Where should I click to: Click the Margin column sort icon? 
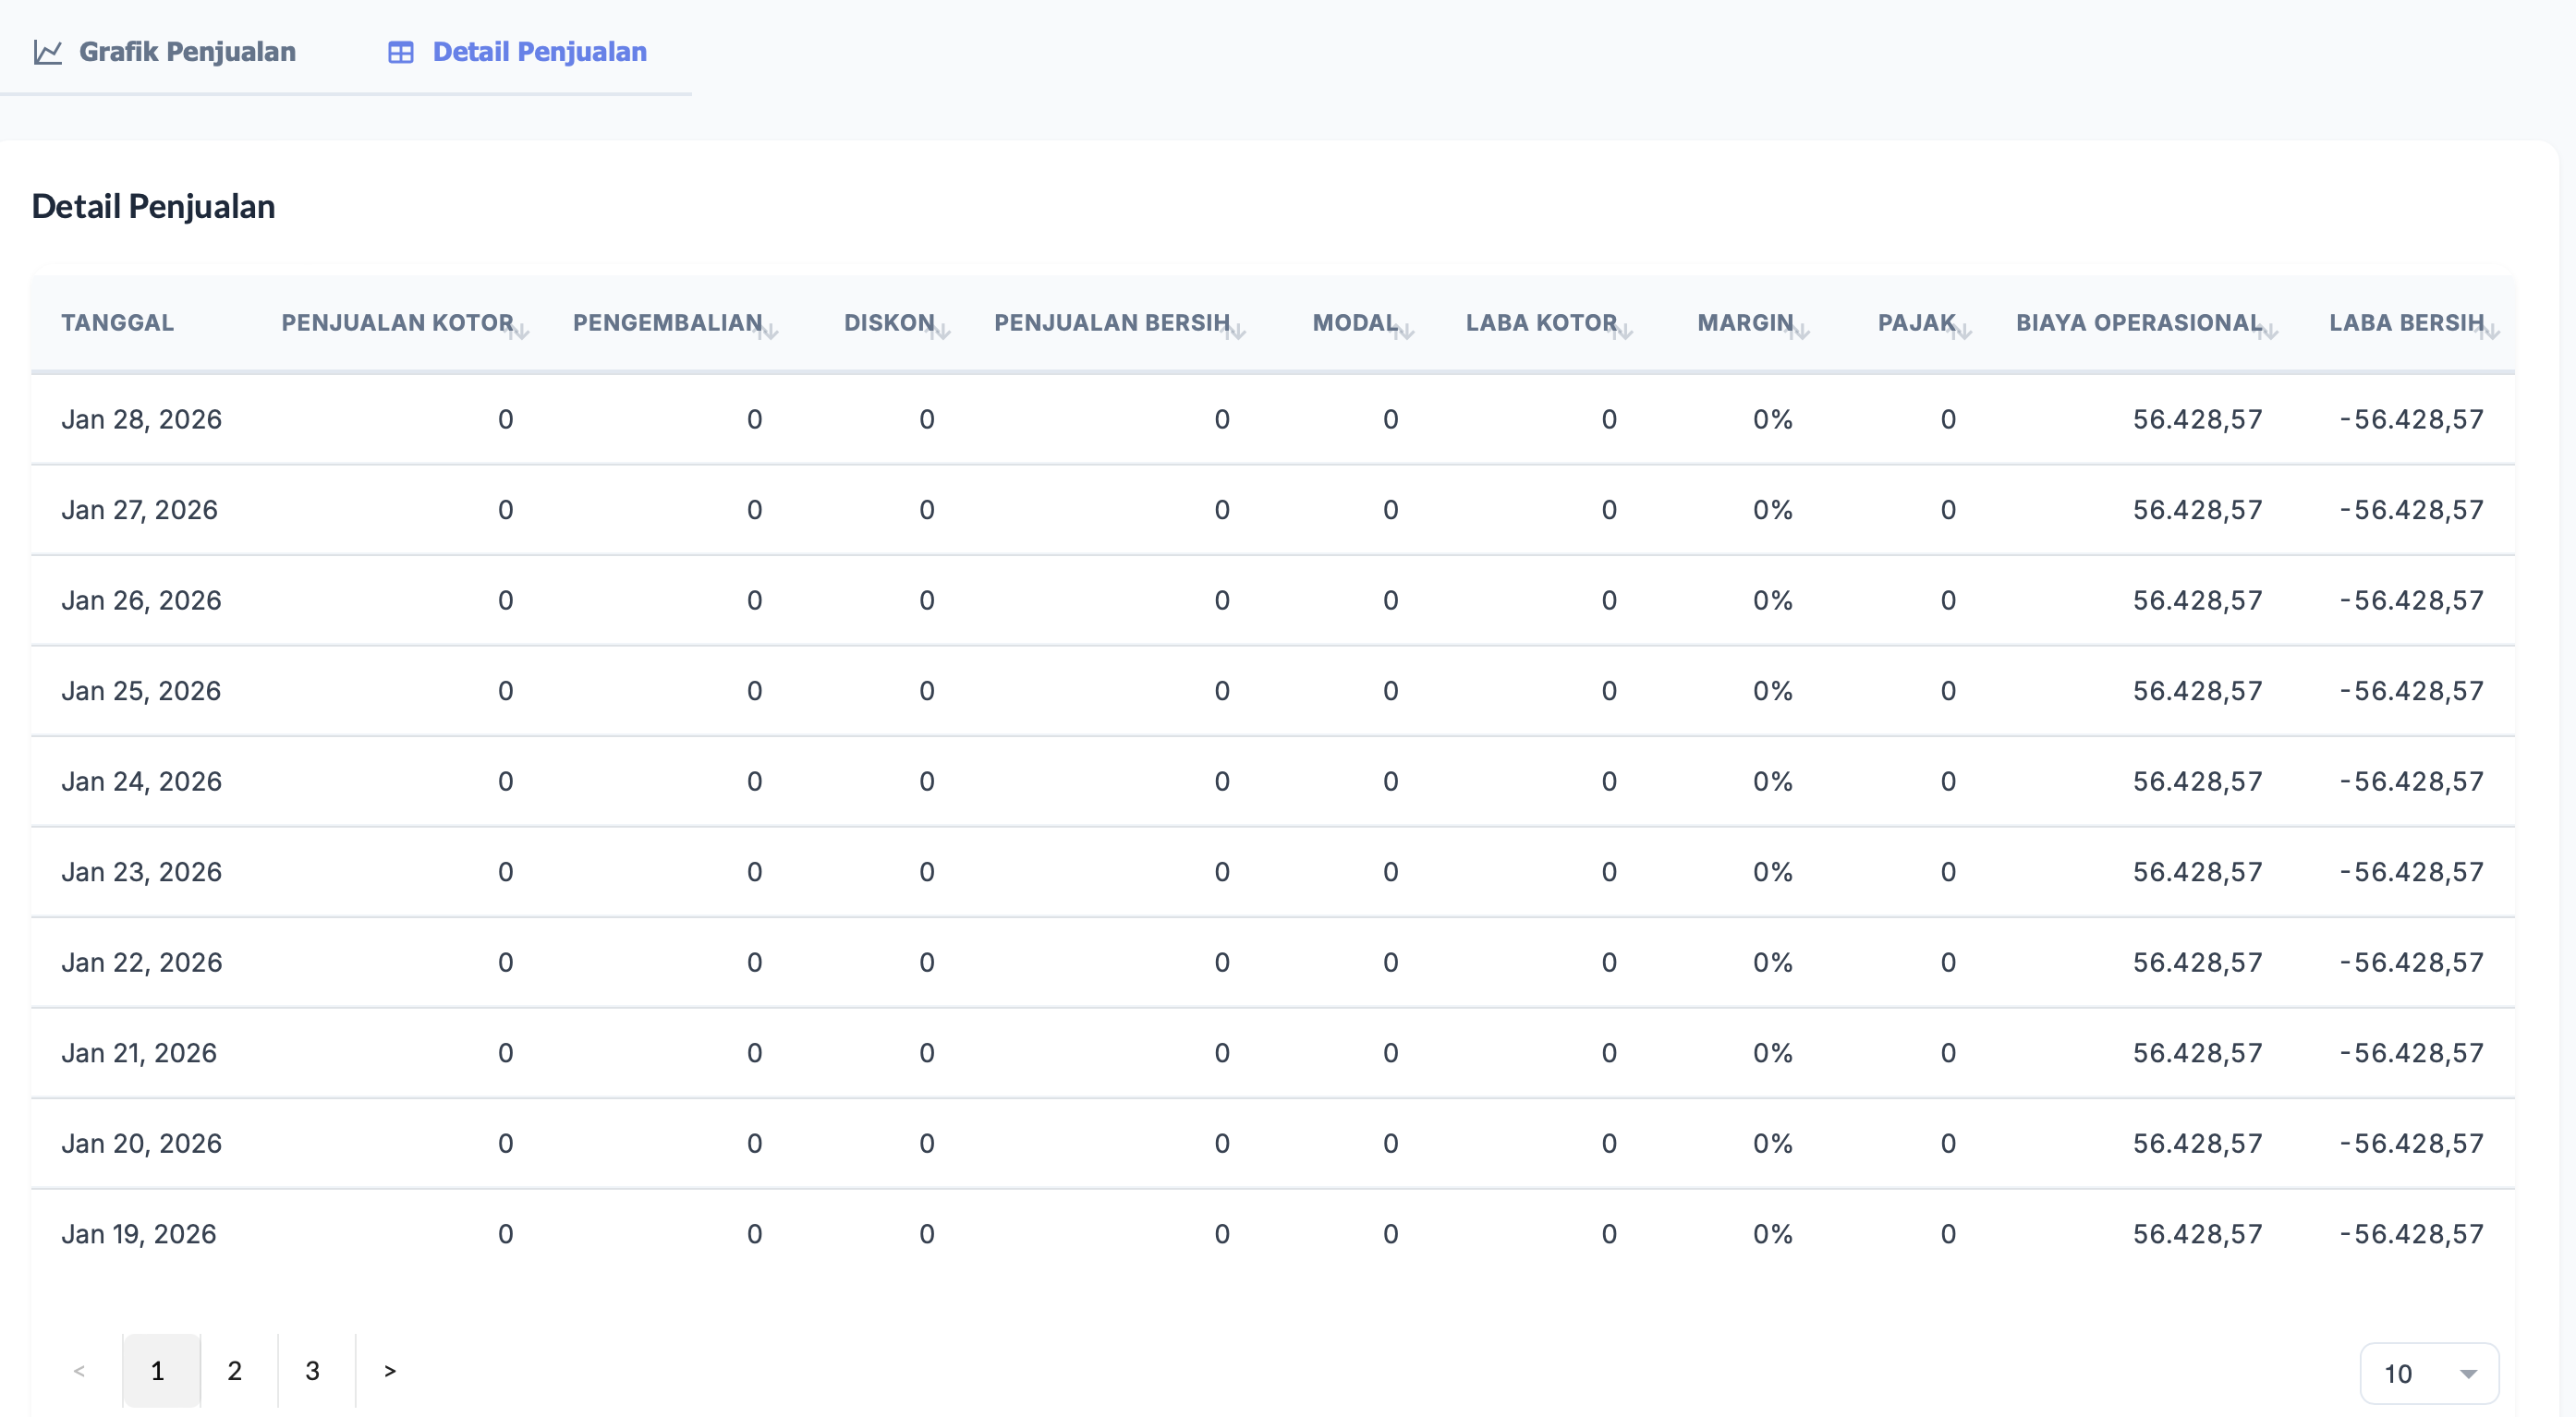1800,332
